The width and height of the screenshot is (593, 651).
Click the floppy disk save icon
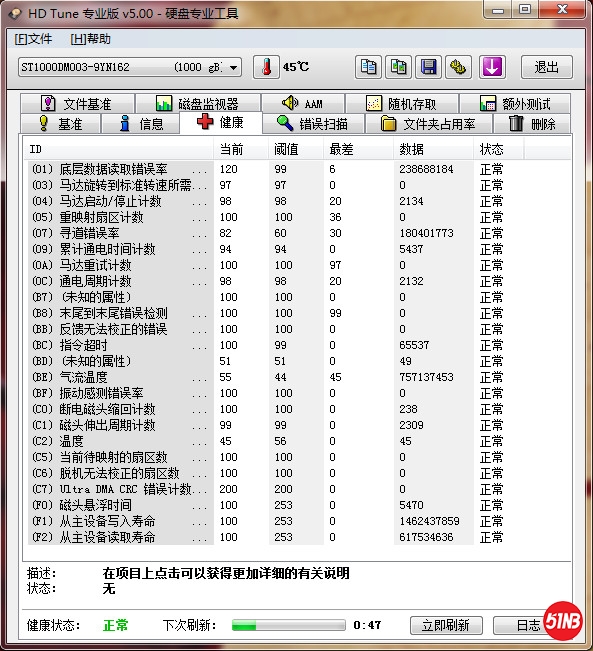click(428, 67)
